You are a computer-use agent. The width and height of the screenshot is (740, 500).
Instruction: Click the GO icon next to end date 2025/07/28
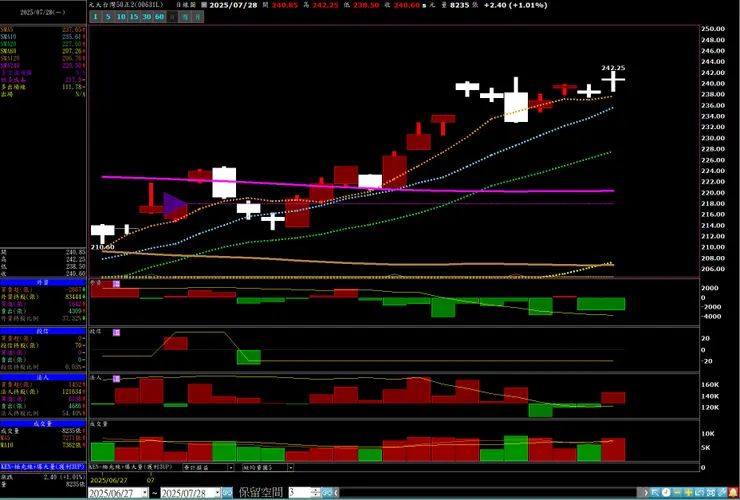click(x=227, y=493)
